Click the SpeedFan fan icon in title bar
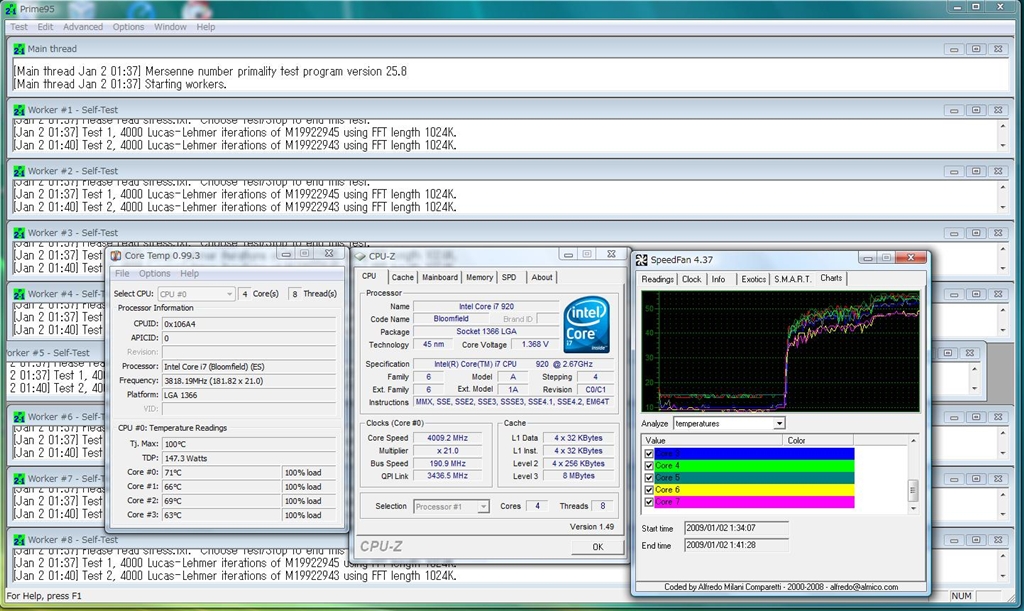This screenshot has height=611, width=1024. tap(642, 259)
